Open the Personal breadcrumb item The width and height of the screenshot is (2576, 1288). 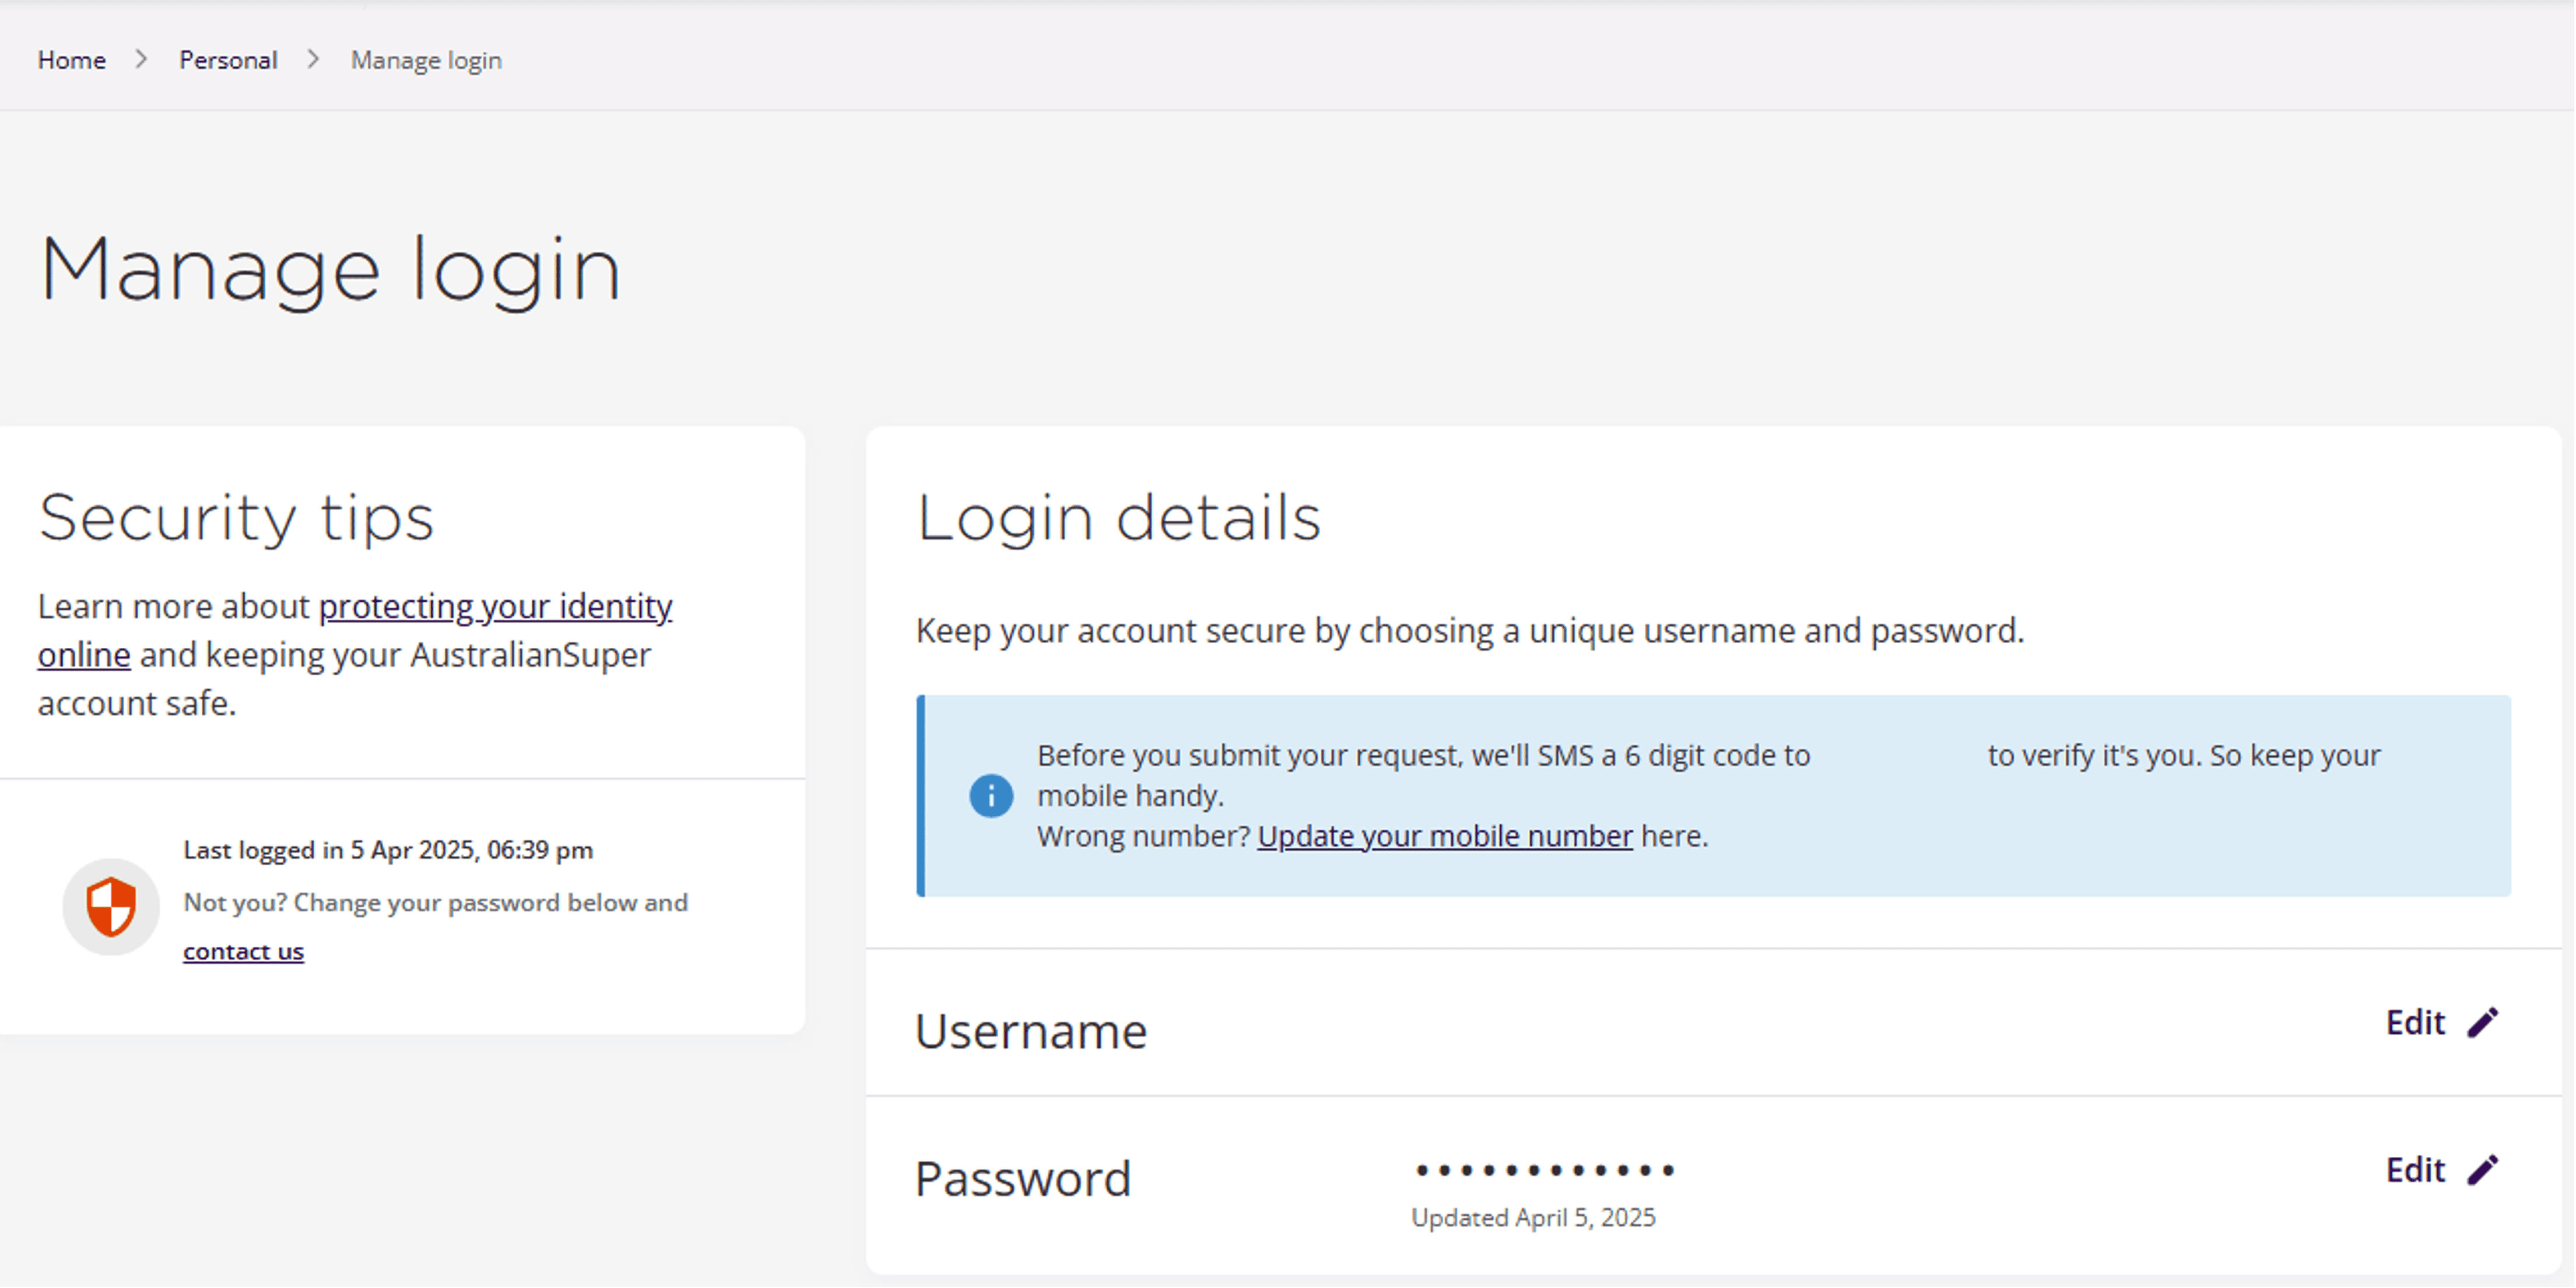[x=228, y=60]
